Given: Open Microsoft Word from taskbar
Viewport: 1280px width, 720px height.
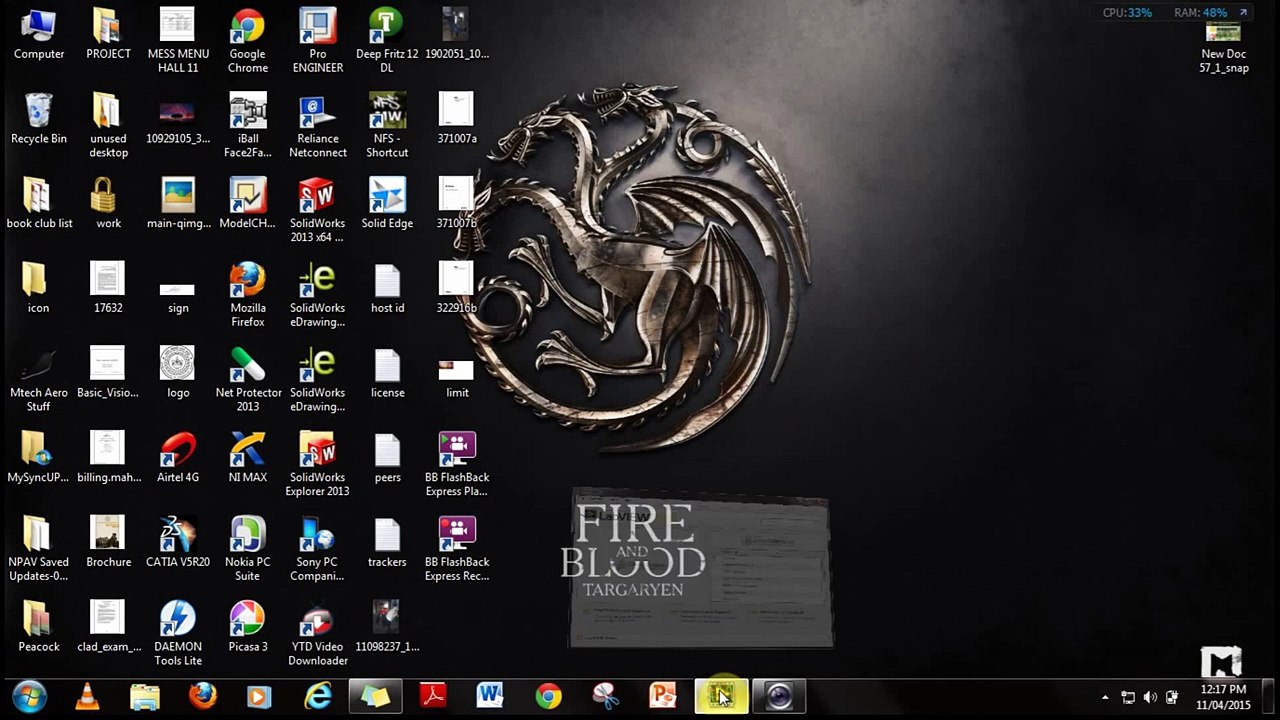Looking at the screenshot, I should (490, 696).
